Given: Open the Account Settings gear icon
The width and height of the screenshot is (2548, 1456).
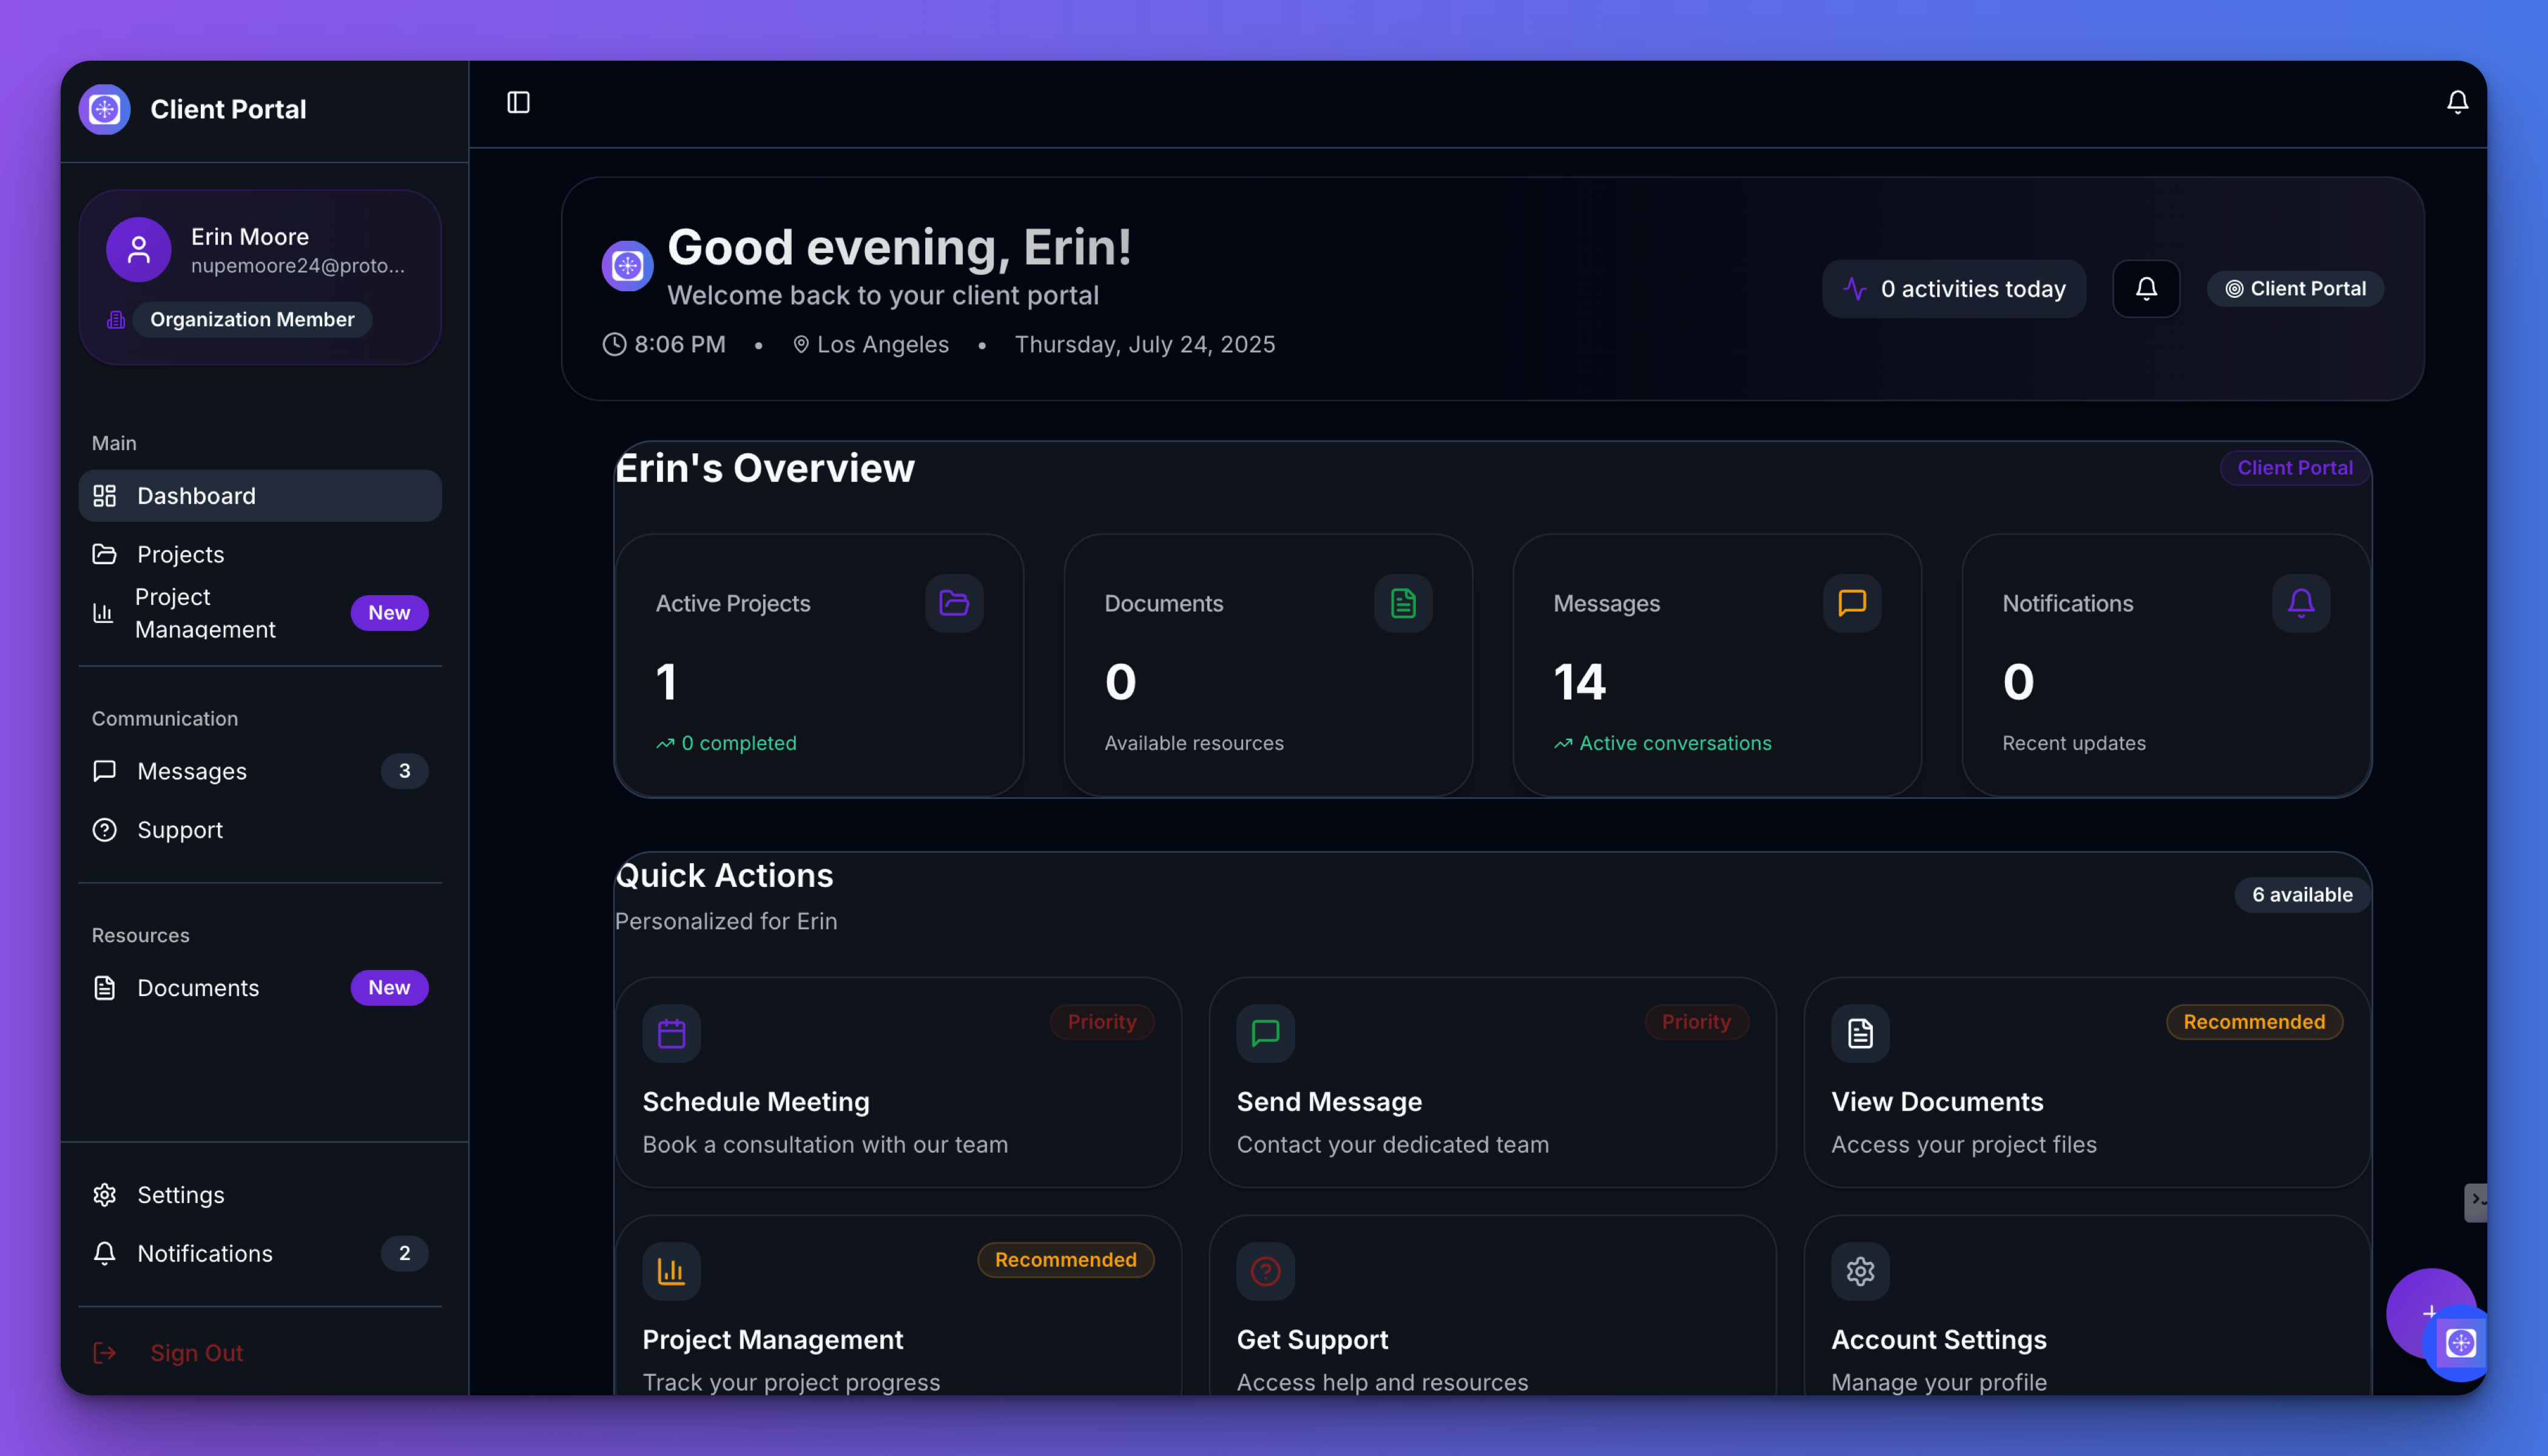Looking at the screenshot, I should pyautogui.click(x=1859, y=1271).
